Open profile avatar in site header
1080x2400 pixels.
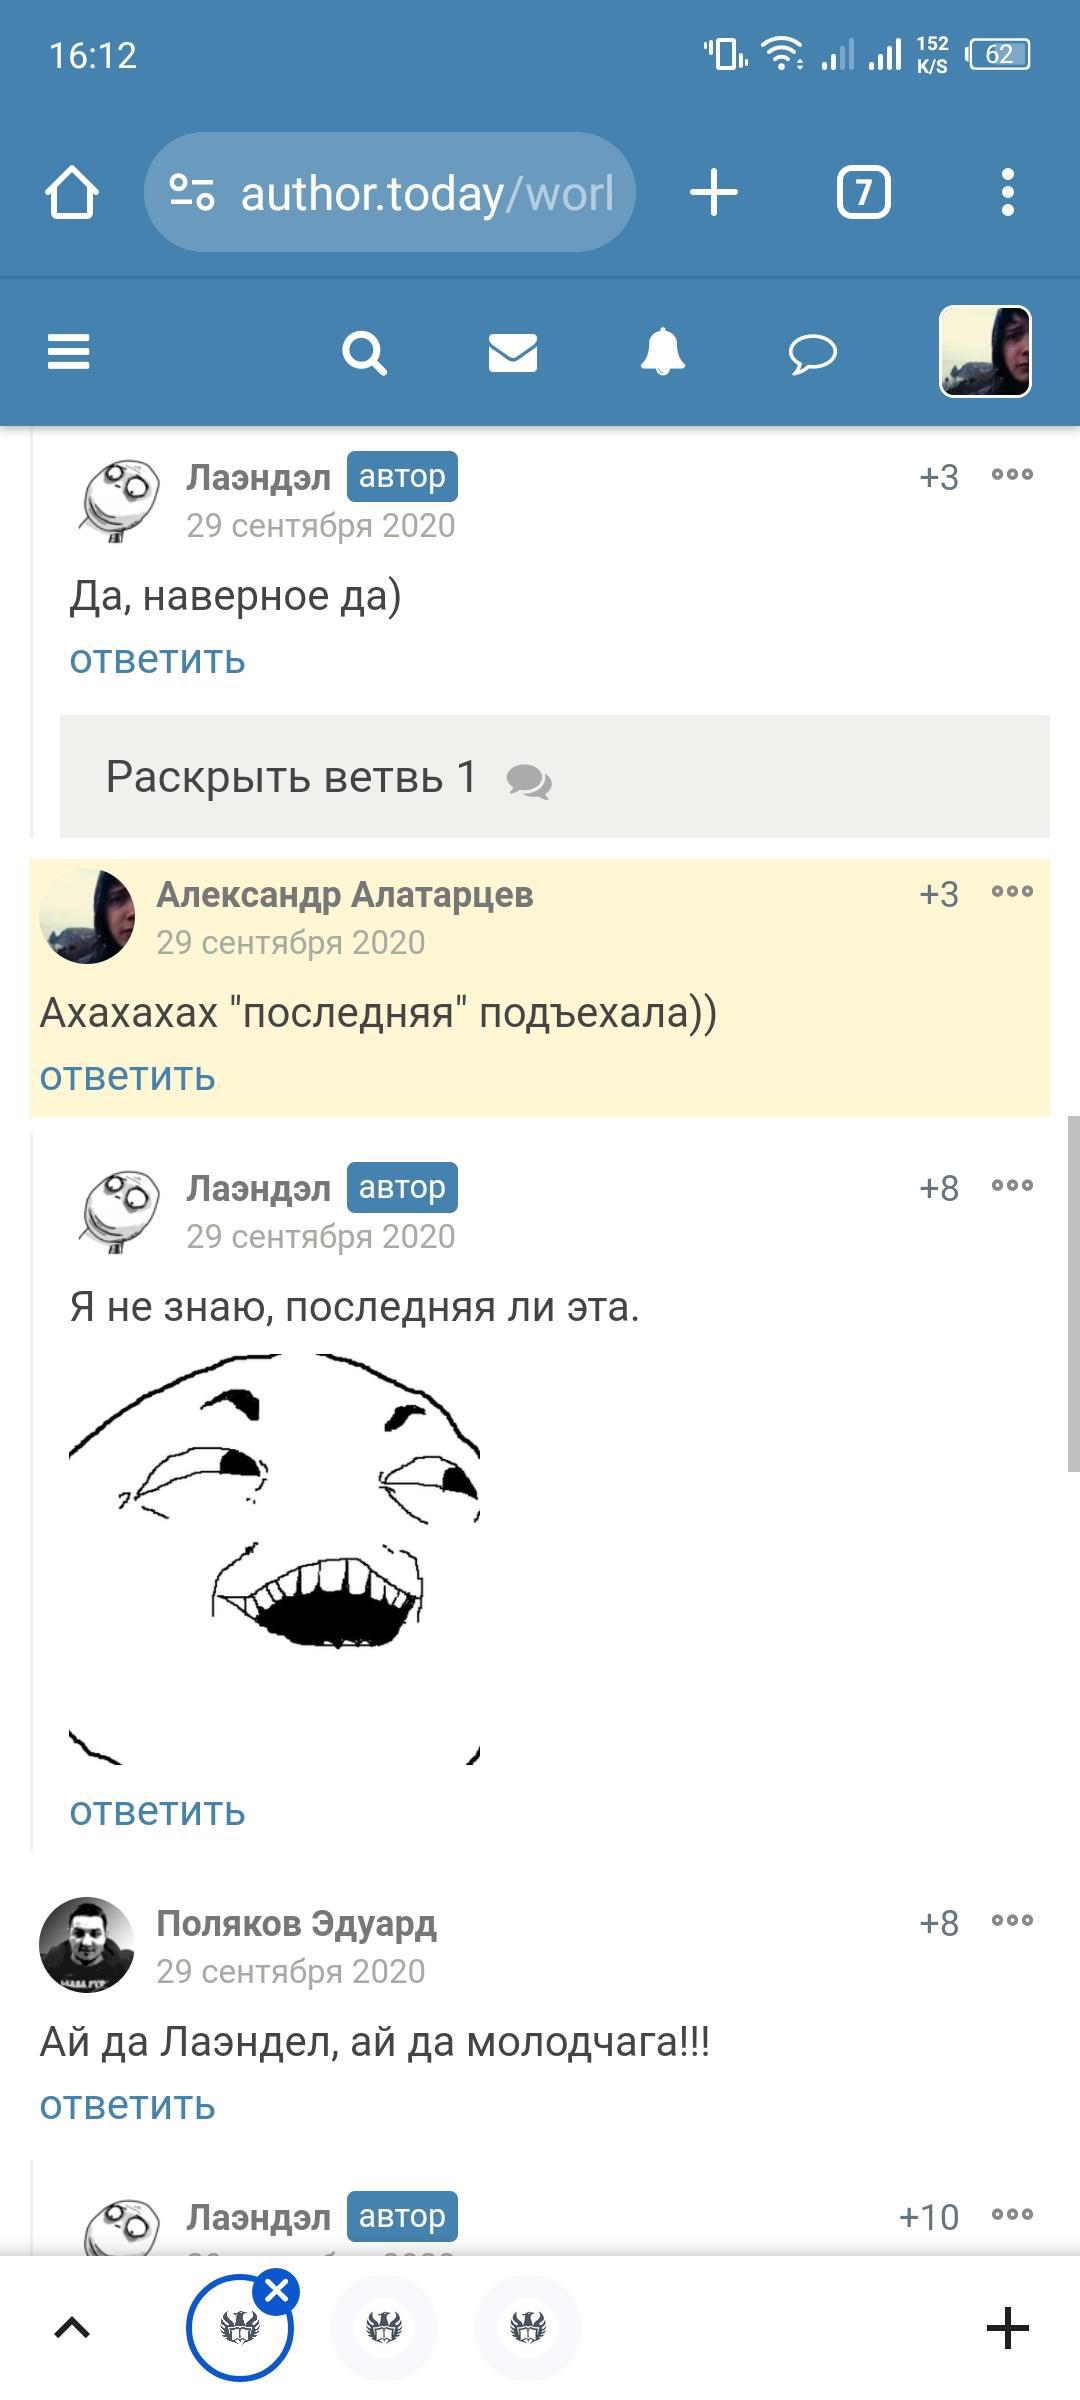pyautogui.click(x=985, y=352)
